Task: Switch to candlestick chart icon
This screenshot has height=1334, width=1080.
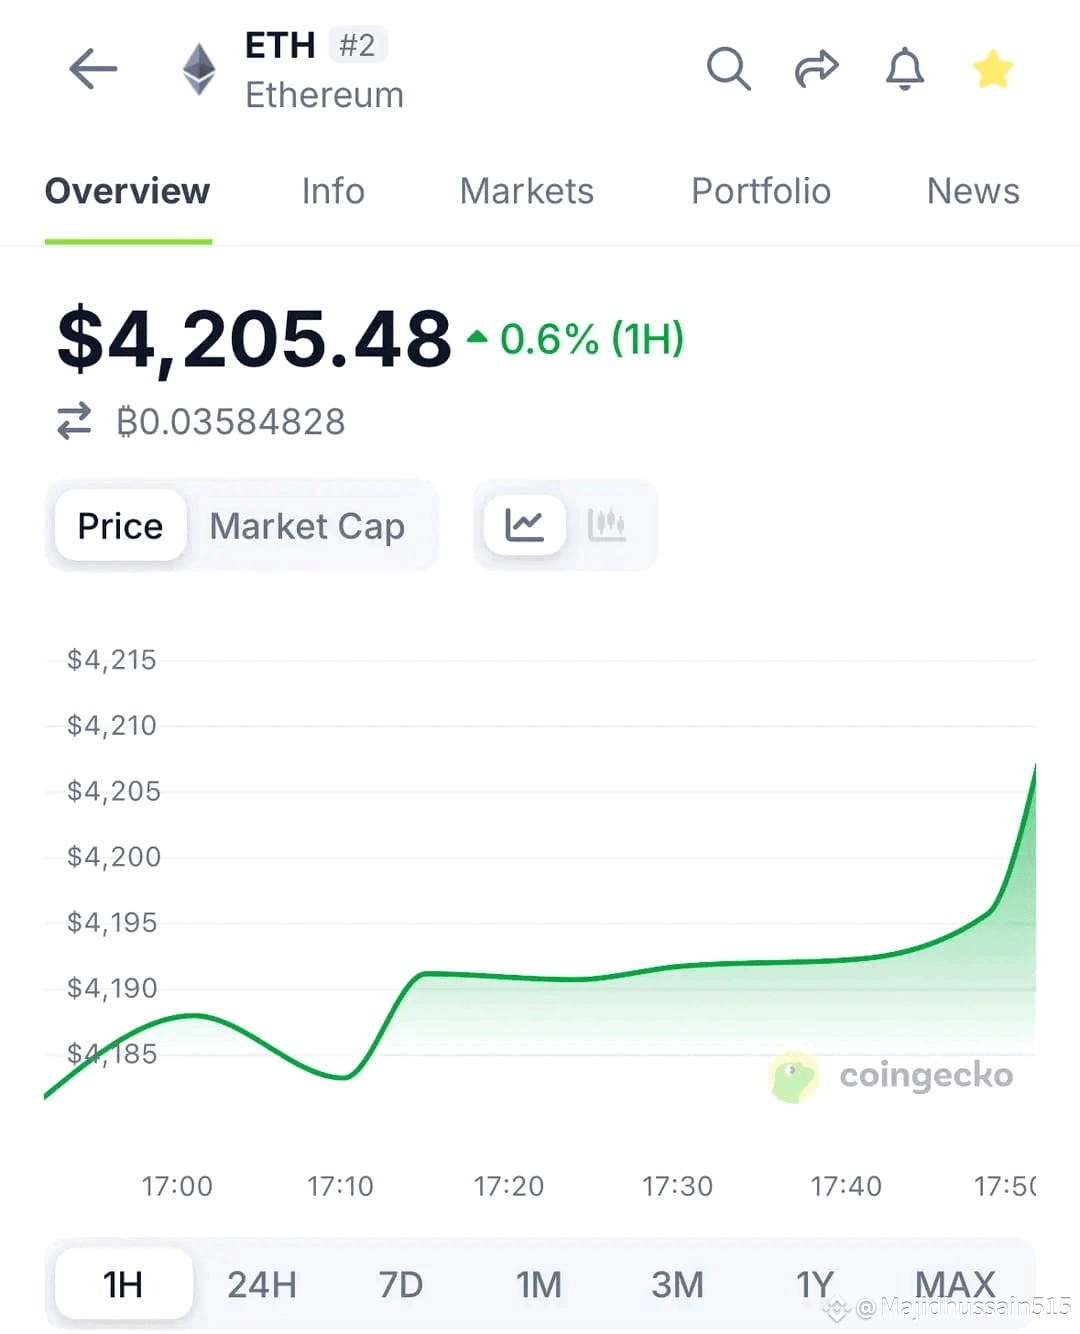Action: pyautogui.click(x=606, y=525)
